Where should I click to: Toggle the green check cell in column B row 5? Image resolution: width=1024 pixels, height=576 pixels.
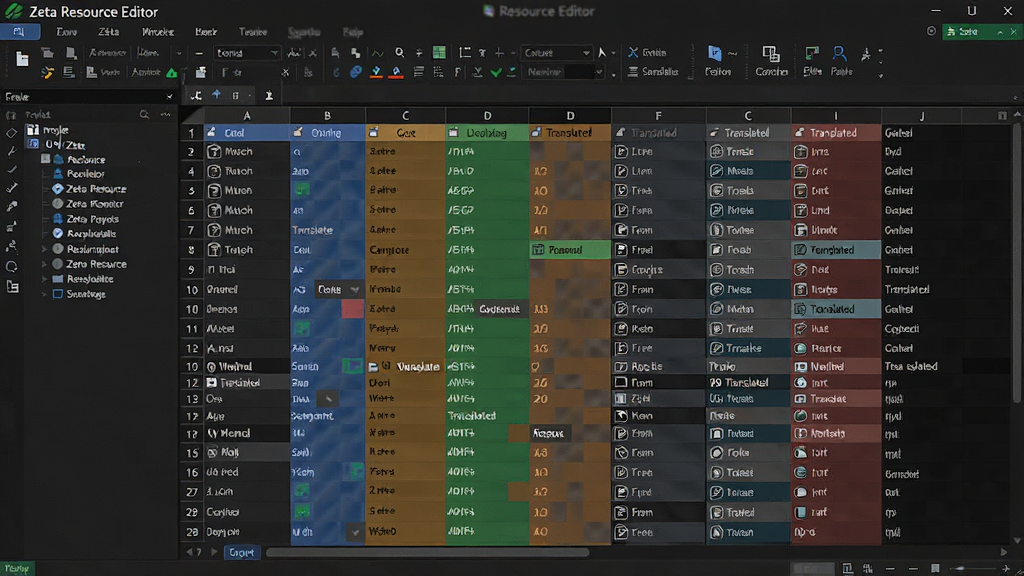coord(302,190)
